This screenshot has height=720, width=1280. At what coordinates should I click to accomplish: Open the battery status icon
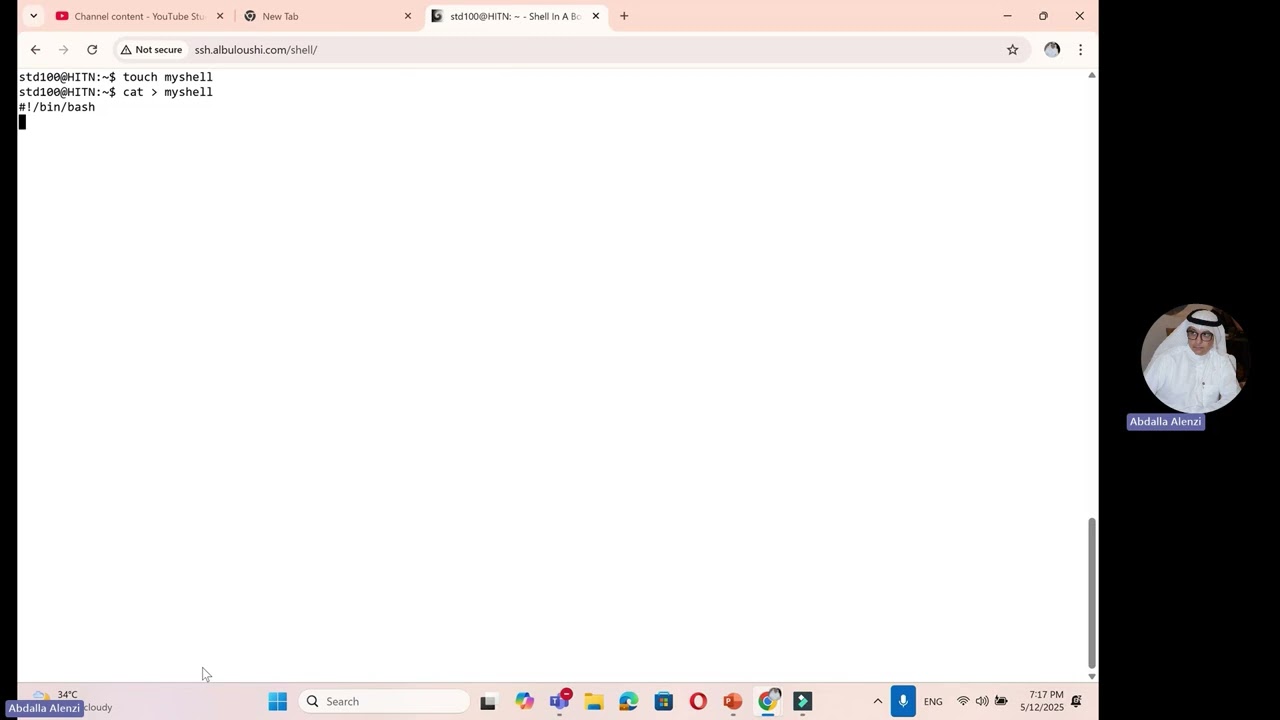click(x=1001, y=701)
